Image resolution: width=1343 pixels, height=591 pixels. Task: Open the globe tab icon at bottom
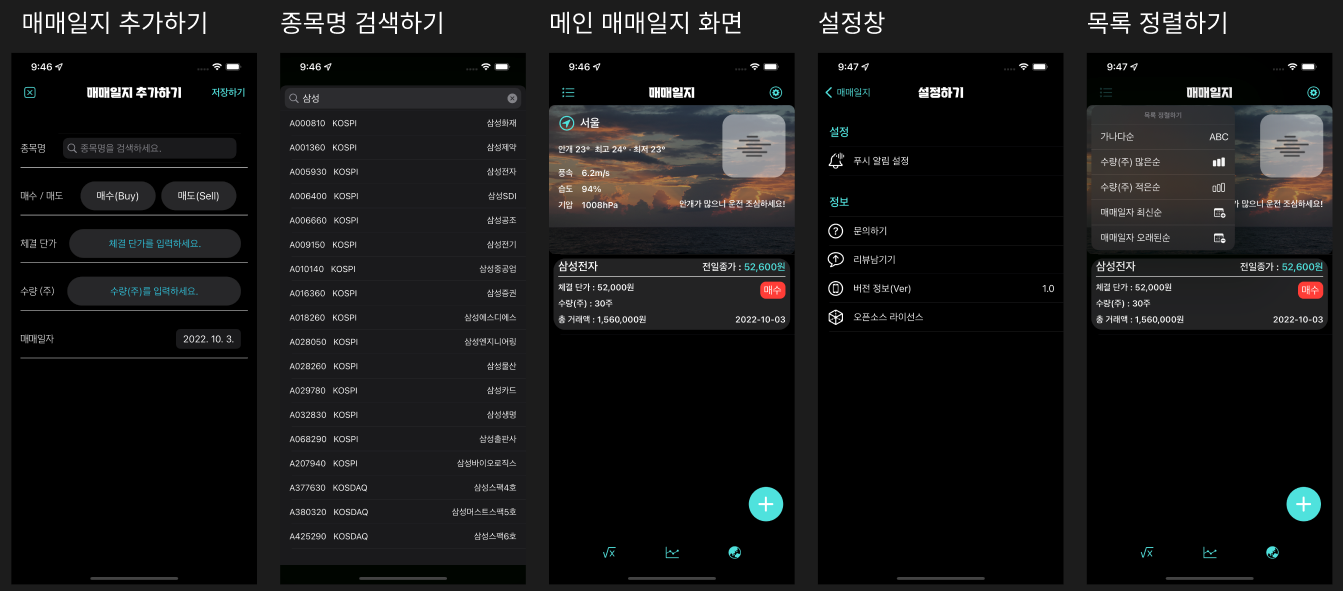coord(735,552)
